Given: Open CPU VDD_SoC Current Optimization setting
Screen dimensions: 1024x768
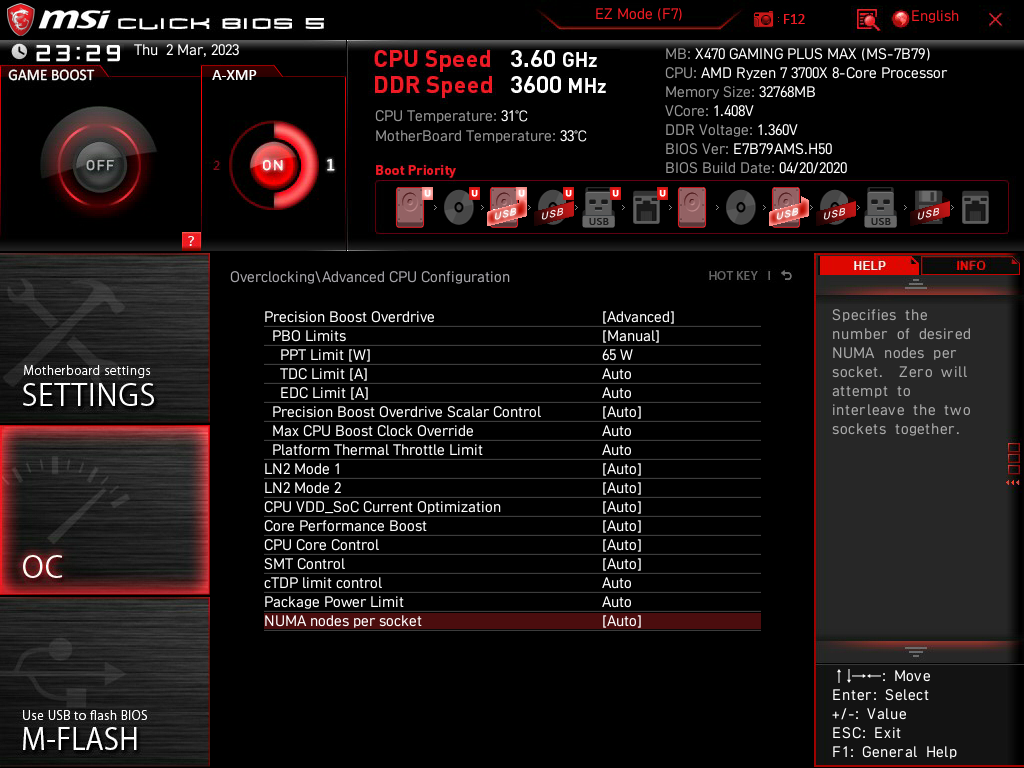Looking at the screenshot, I should click(512, 507).
